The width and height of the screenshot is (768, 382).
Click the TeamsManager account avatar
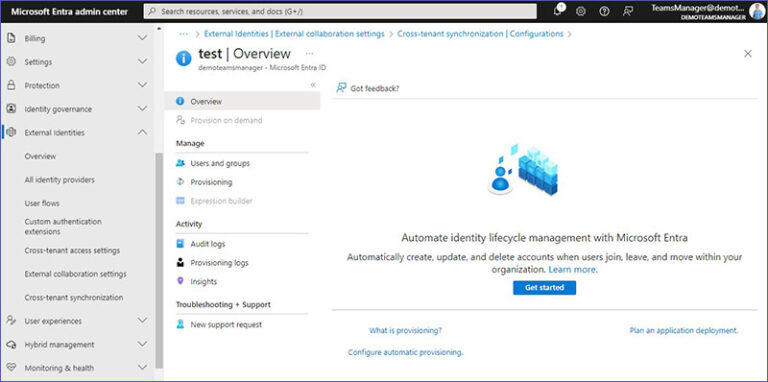point(757,11)
